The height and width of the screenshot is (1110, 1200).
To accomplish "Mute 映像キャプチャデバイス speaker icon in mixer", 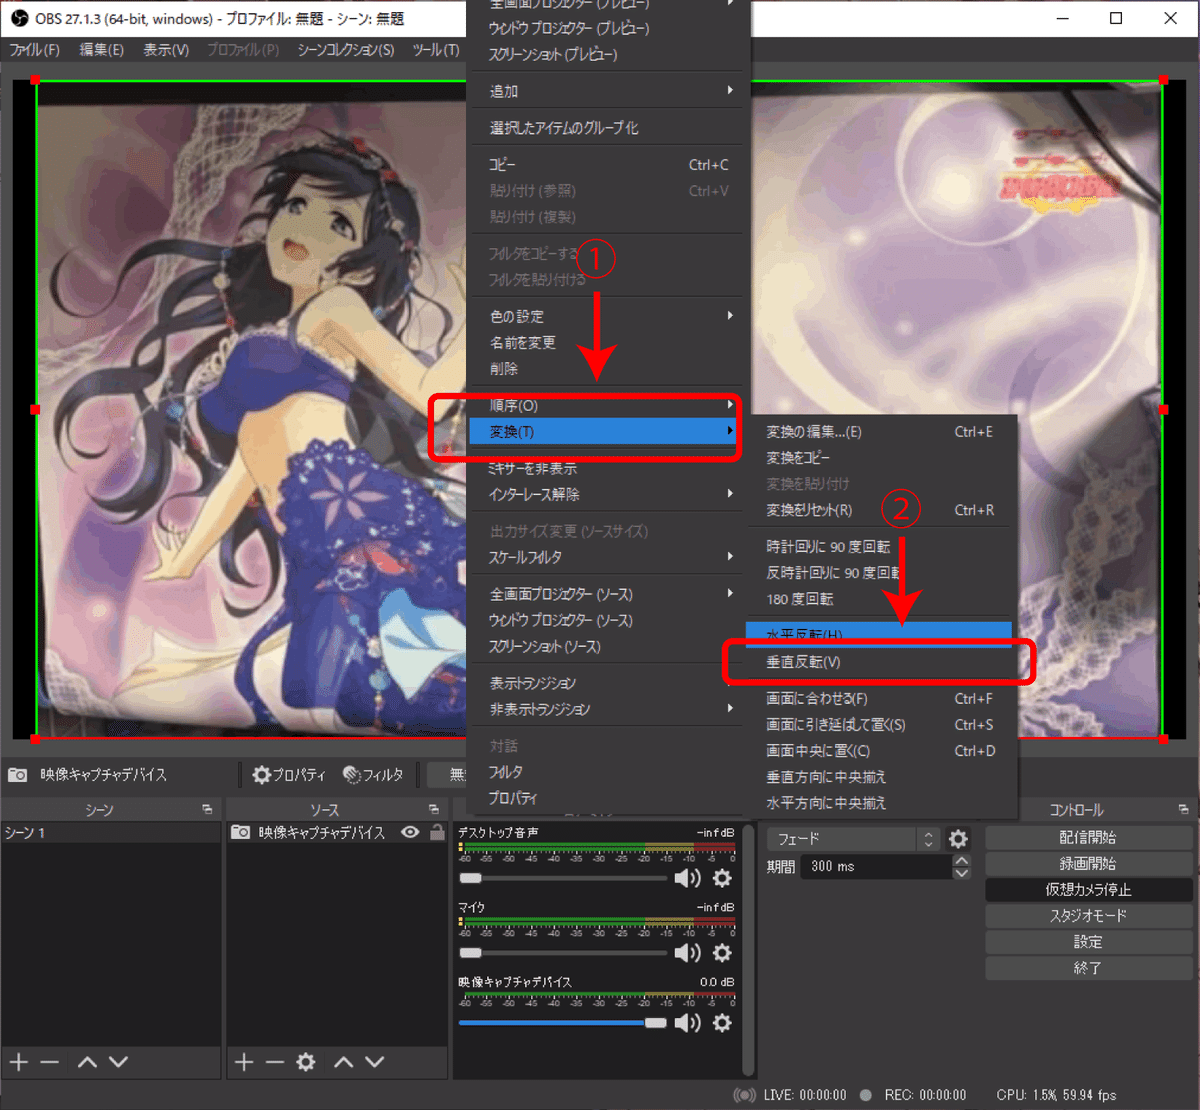I will (x=688, y=1023).
